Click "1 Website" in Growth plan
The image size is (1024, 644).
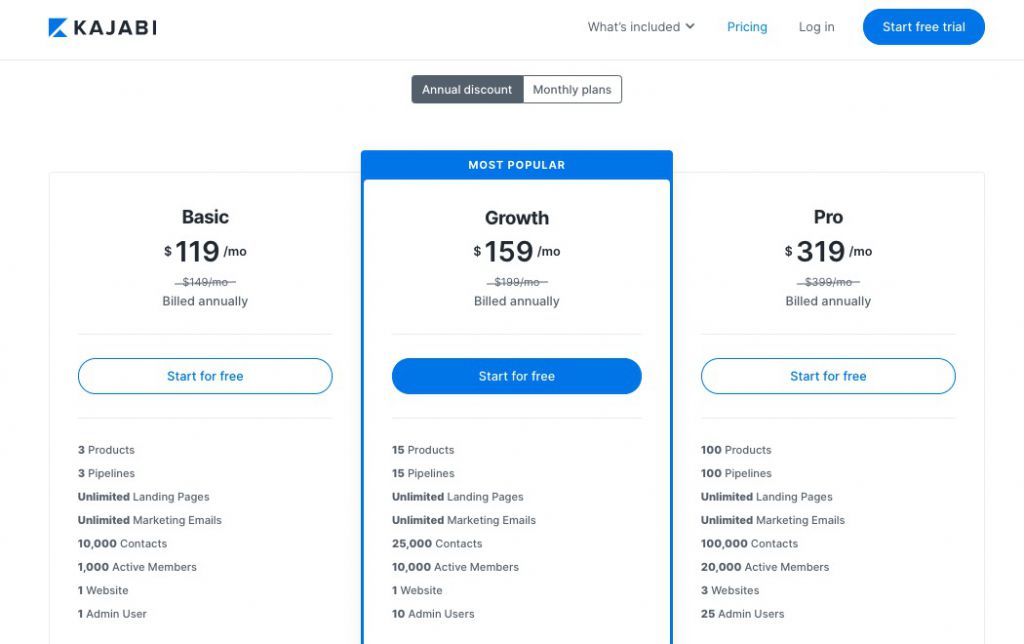pos(417,590)
